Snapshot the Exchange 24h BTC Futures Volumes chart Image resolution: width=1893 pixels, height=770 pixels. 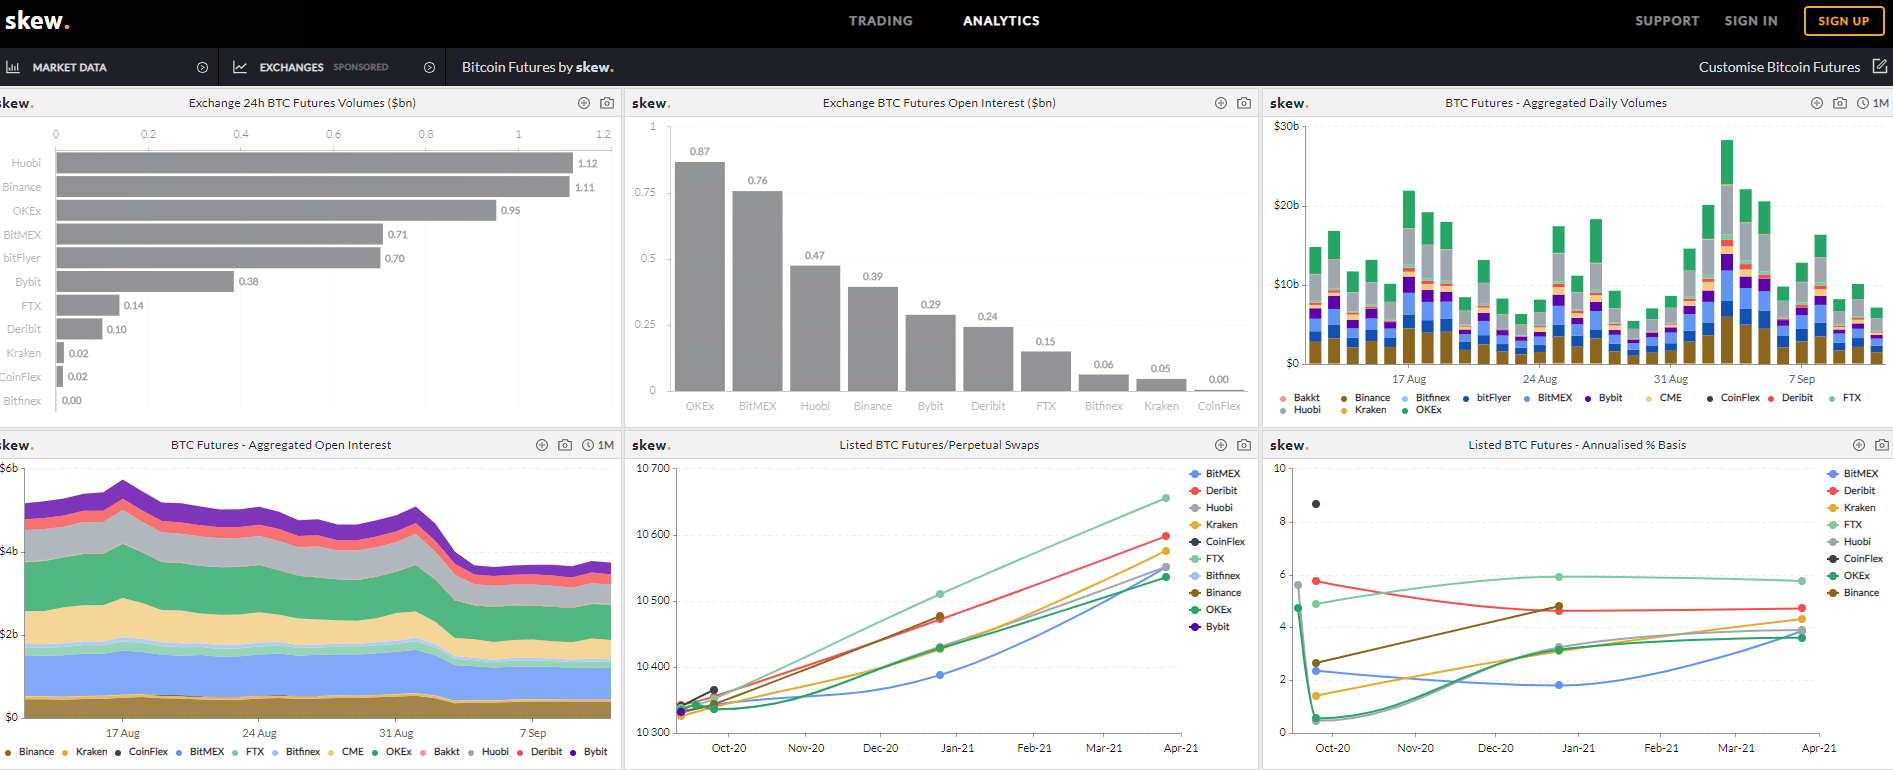point(607,103)
